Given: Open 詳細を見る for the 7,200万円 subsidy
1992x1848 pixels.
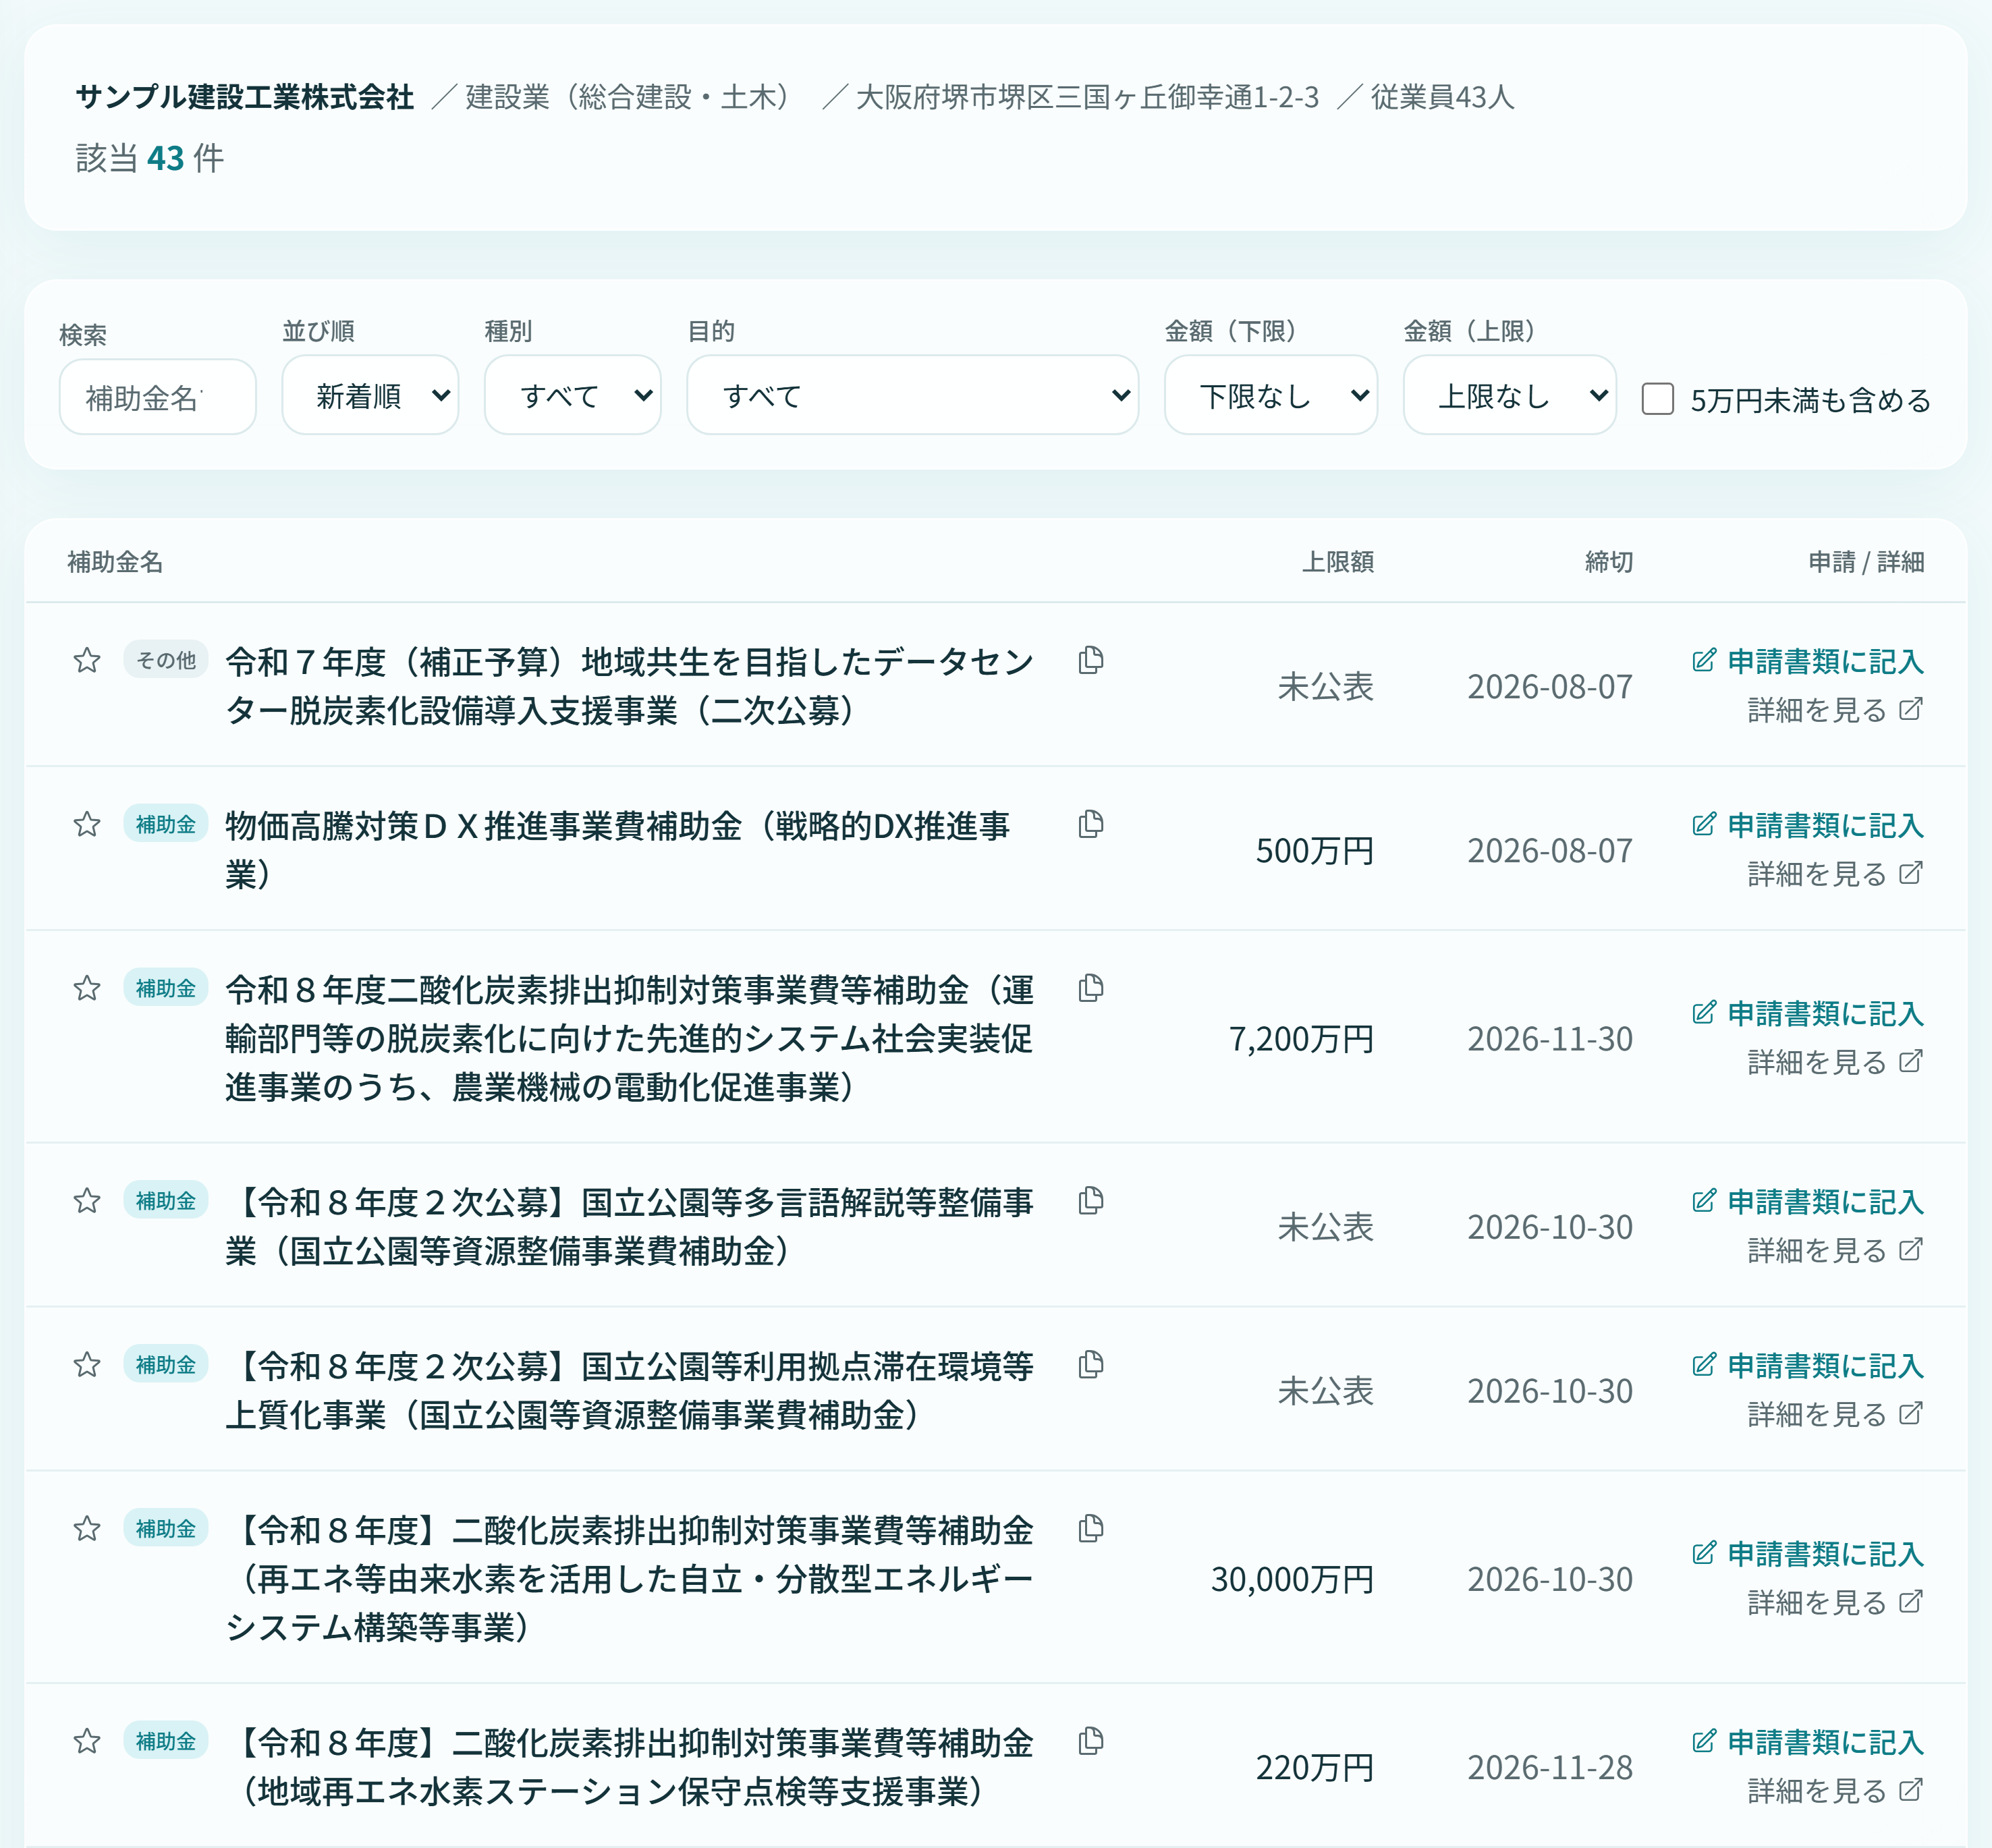Looking at the screenshot, I should 1835,1062.
